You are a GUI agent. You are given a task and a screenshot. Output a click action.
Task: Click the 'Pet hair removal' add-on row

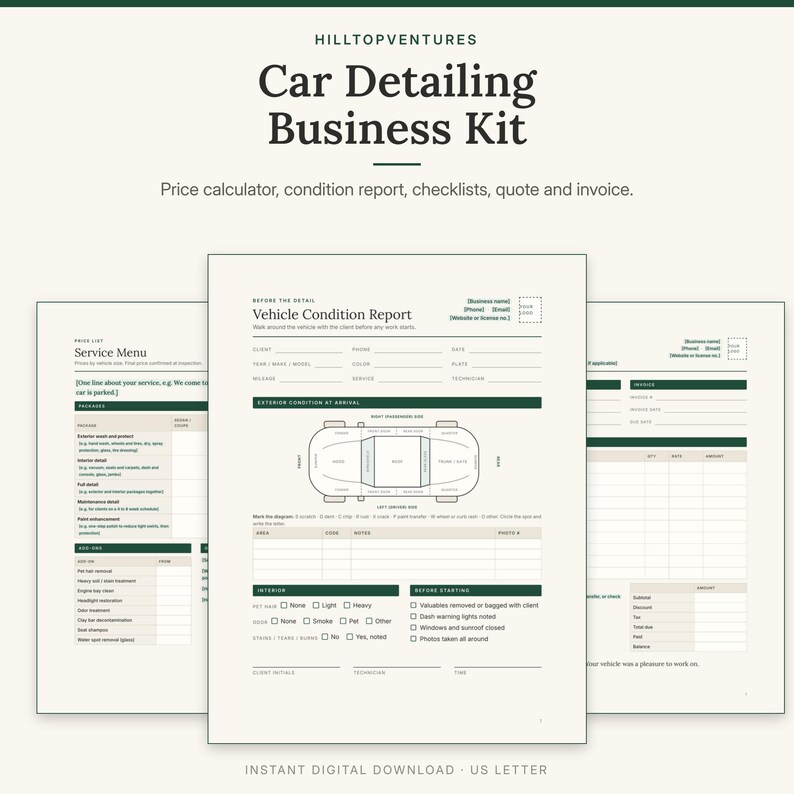(x=133, y=571)
